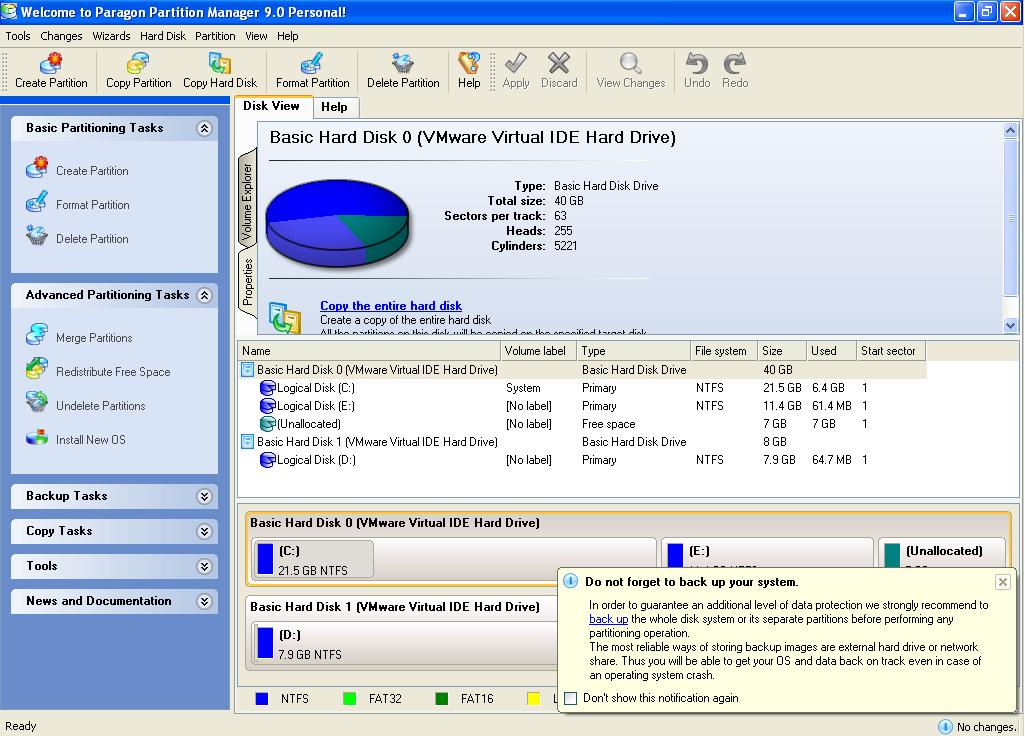The height and width of the screenshot is (736, 1025).
Task: Open the Help menu in menu bar
Action: pos(288,36)
